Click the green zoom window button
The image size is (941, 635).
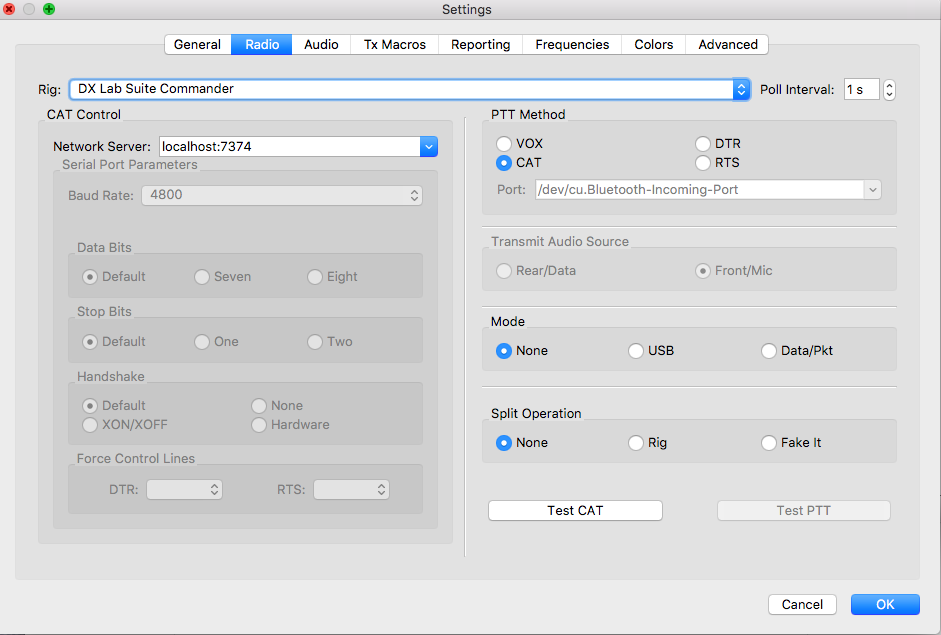click(49, 9)
